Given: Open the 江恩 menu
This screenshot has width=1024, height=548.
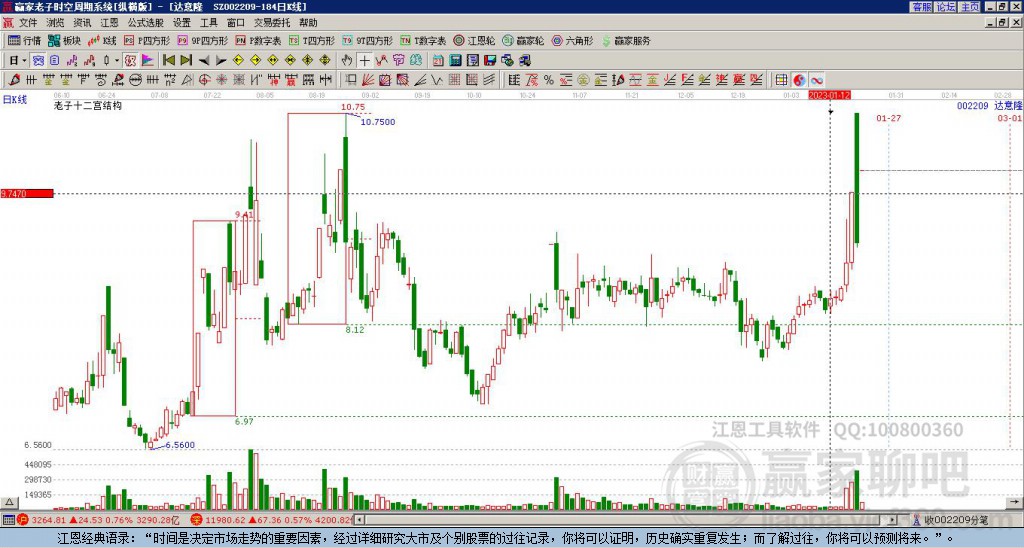Looking at the screenshot, I should (109, 23).
